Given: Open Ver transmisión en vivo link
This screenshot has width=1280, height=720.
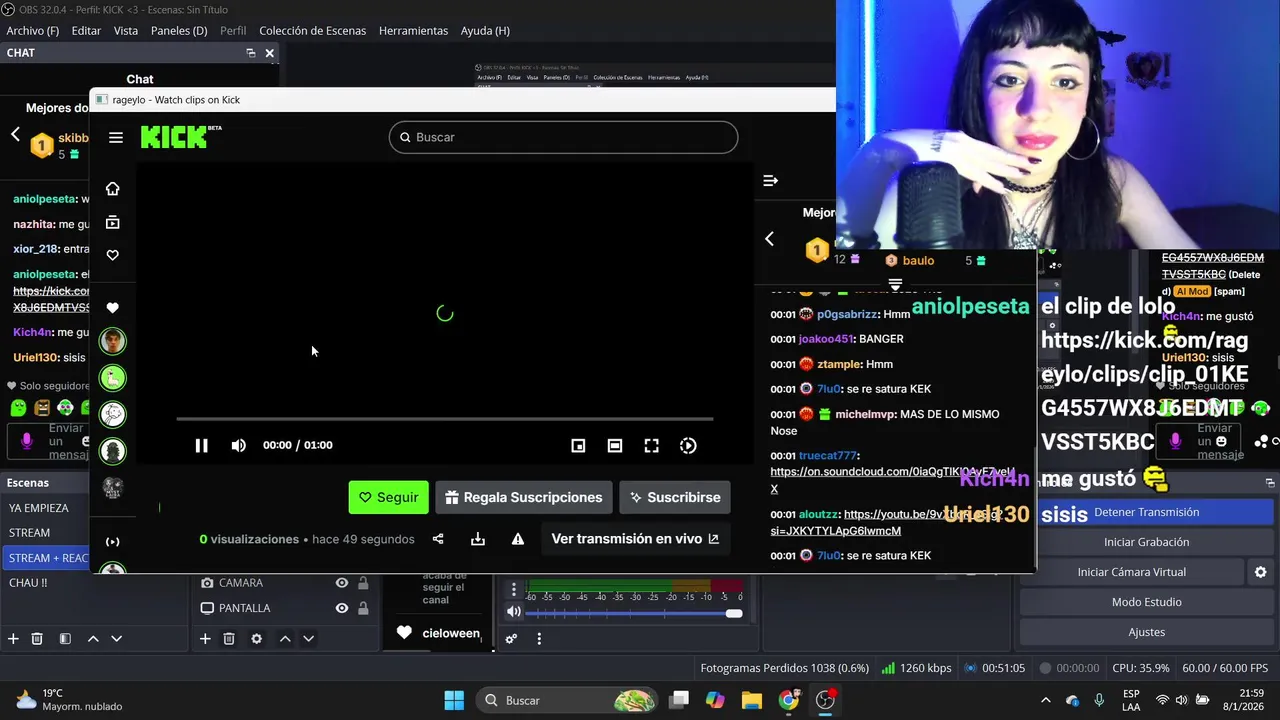Looking at the screenshot, I should (x=635, y=539).
